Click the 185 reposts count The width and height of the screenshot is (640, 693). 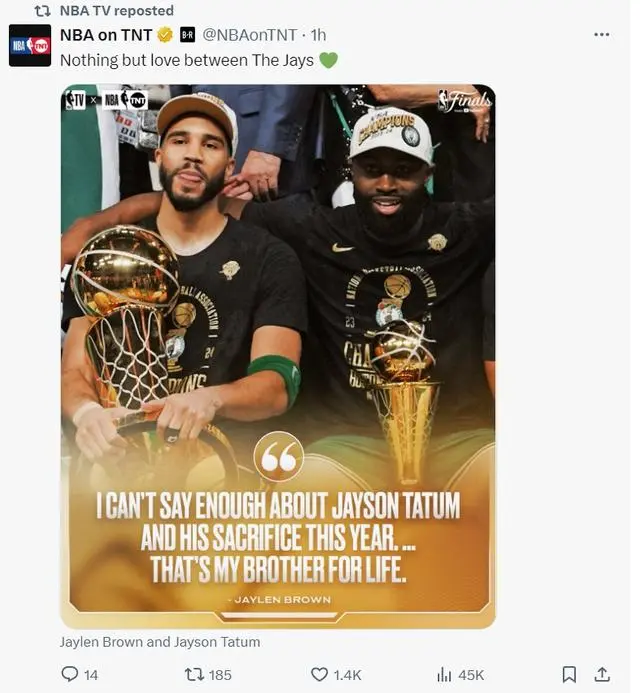click(x=220, y=675)
